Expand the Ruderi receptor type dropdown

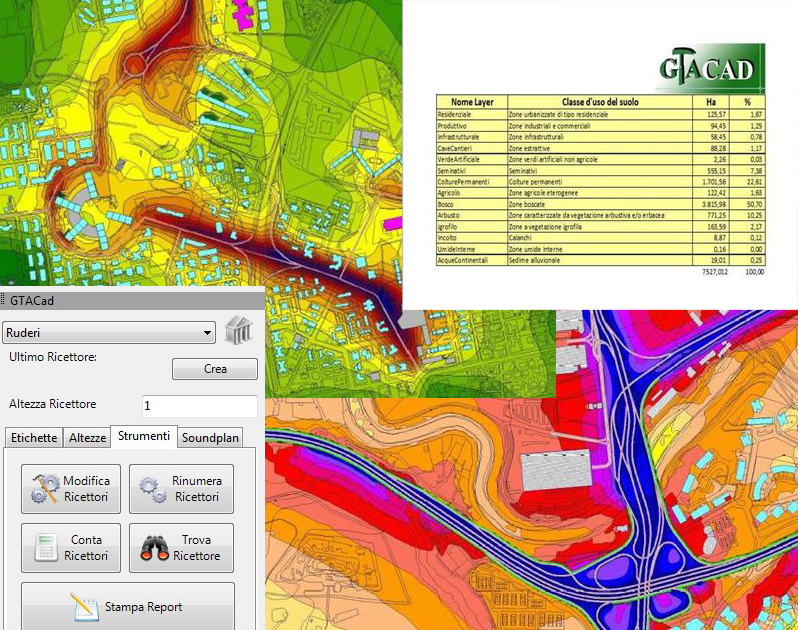[x=109, y=333]
